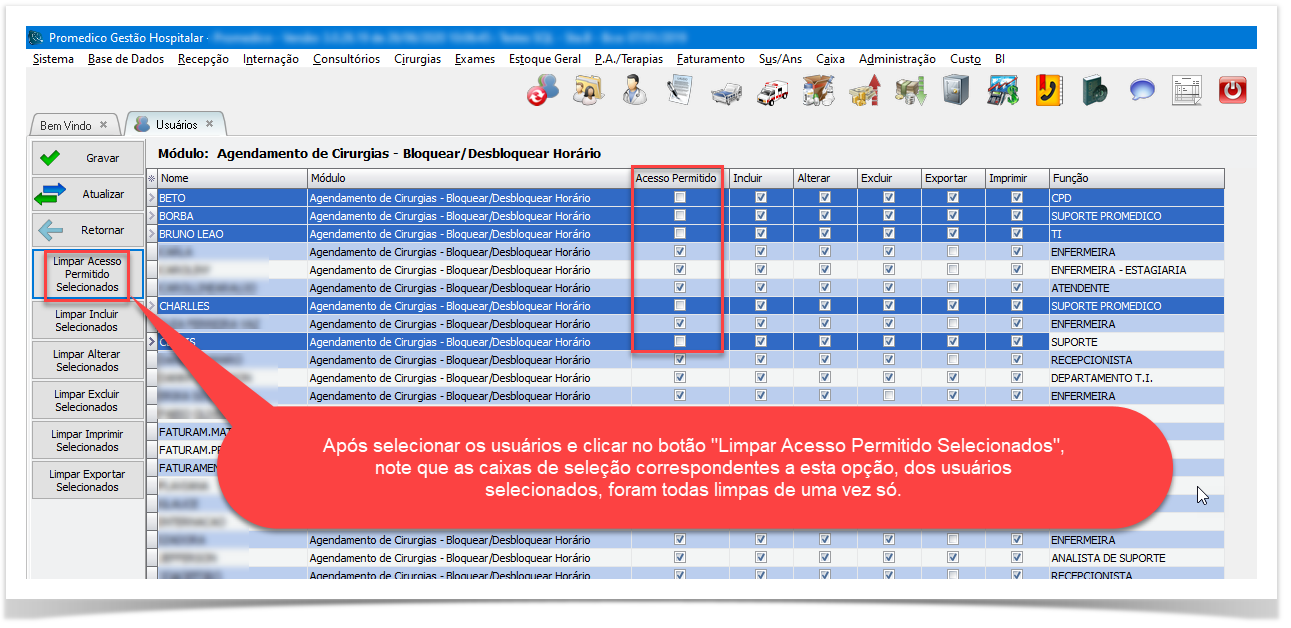Click the red power button icon
Screen dimensions: 1291x628
1232,91
